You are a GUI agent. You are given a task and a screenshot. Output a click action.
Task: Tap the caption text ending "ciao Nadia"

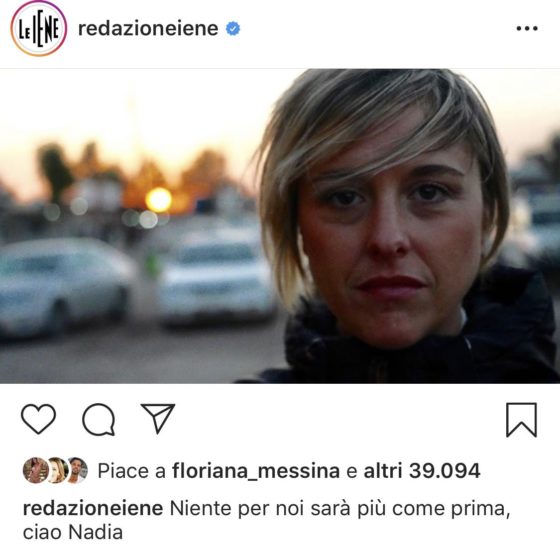coord(267,520)
